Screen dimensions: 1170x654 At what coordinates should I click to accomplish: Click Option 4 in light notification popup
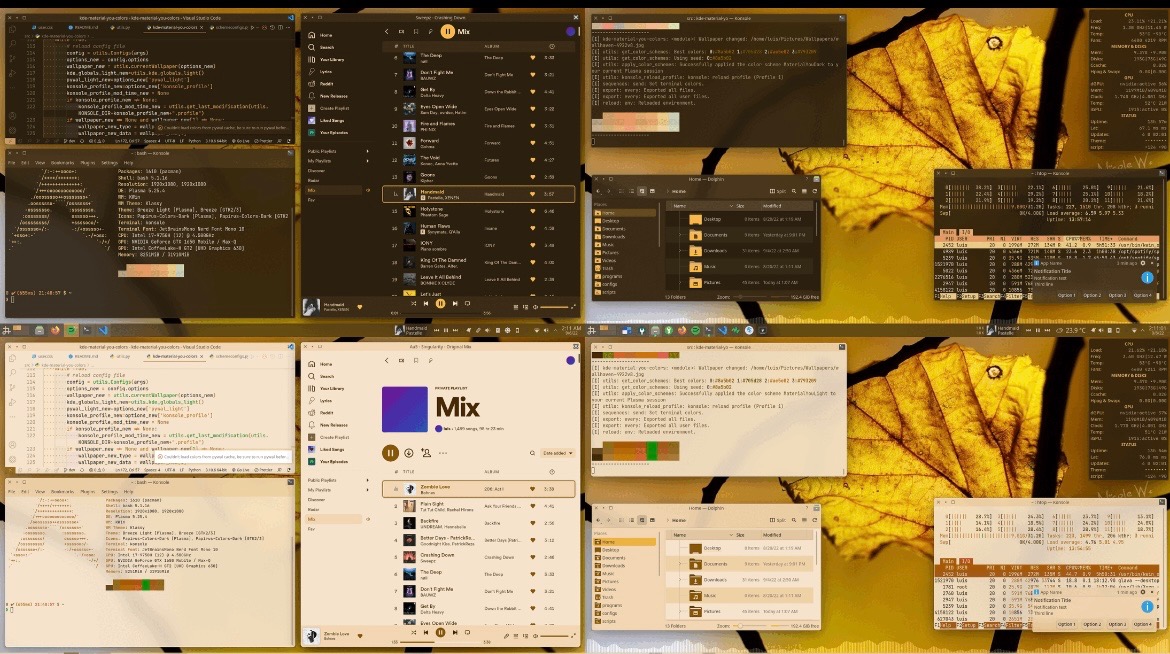tap(1142, 624)
